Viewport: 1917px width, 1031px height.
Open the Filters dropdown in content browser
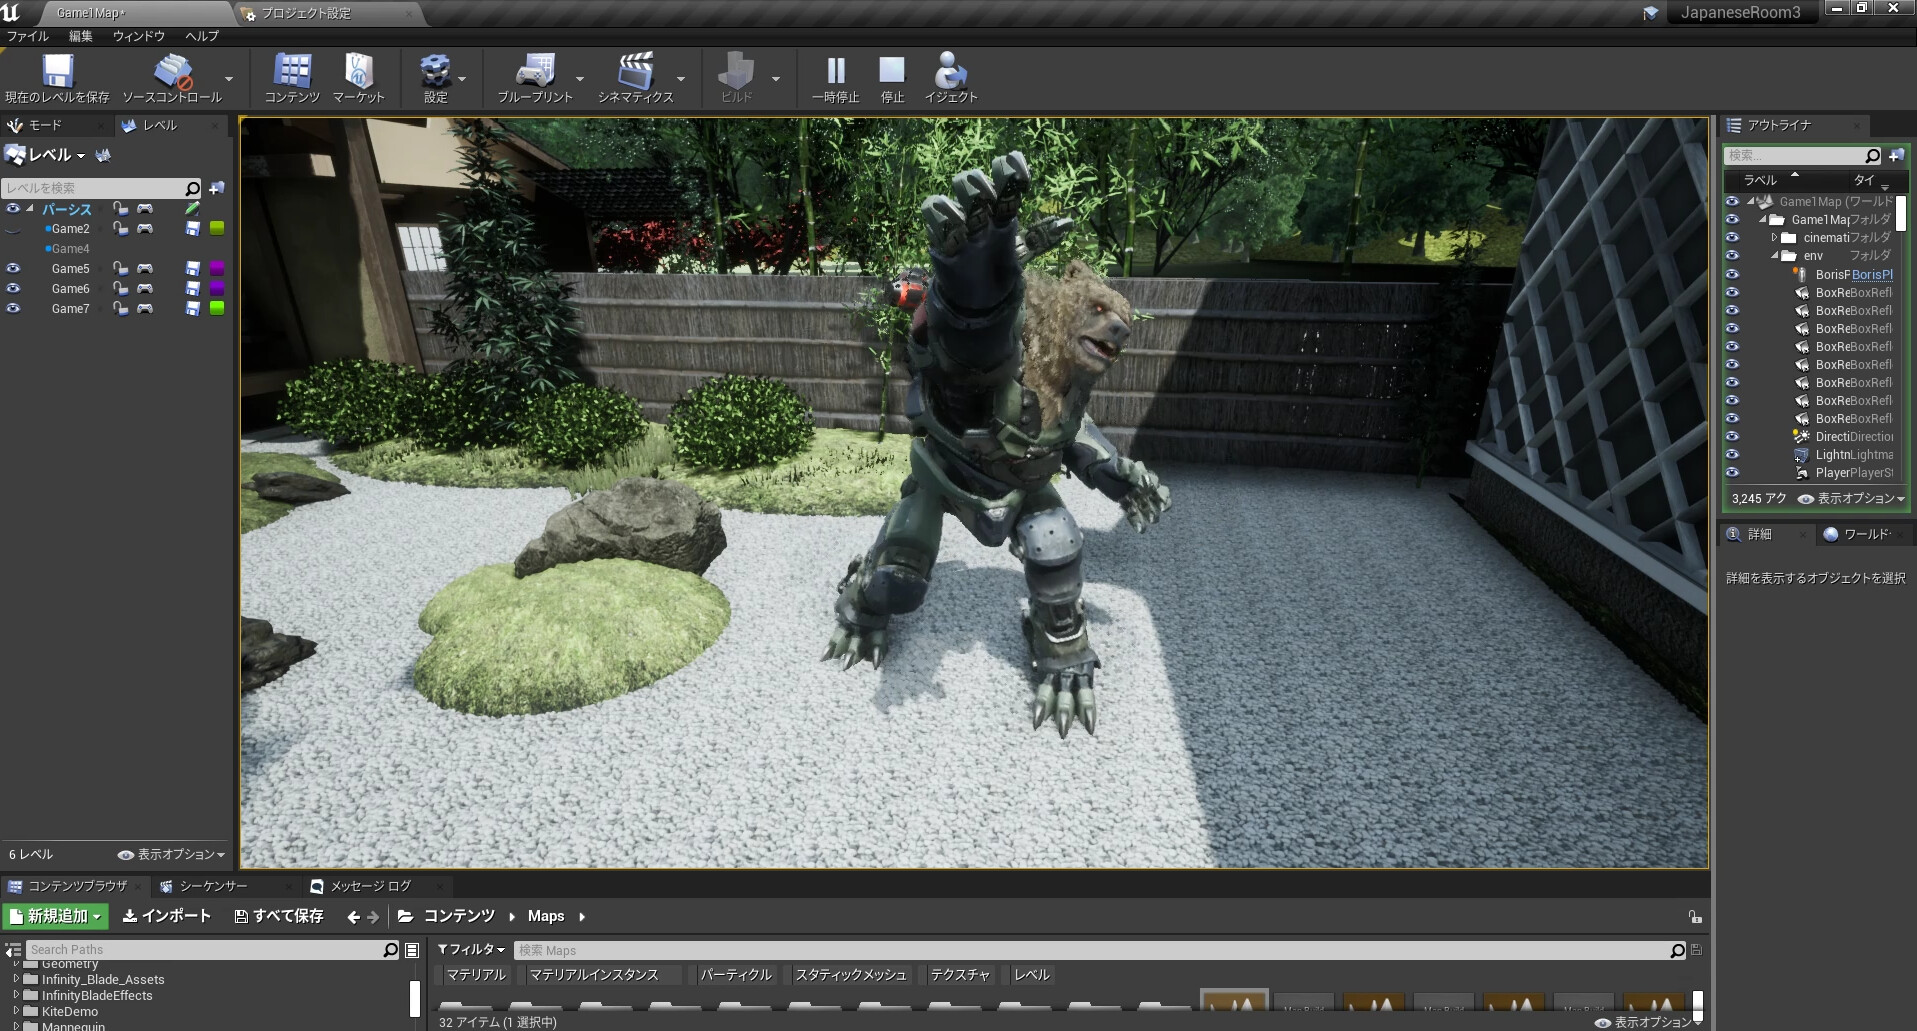click(472, 950)
